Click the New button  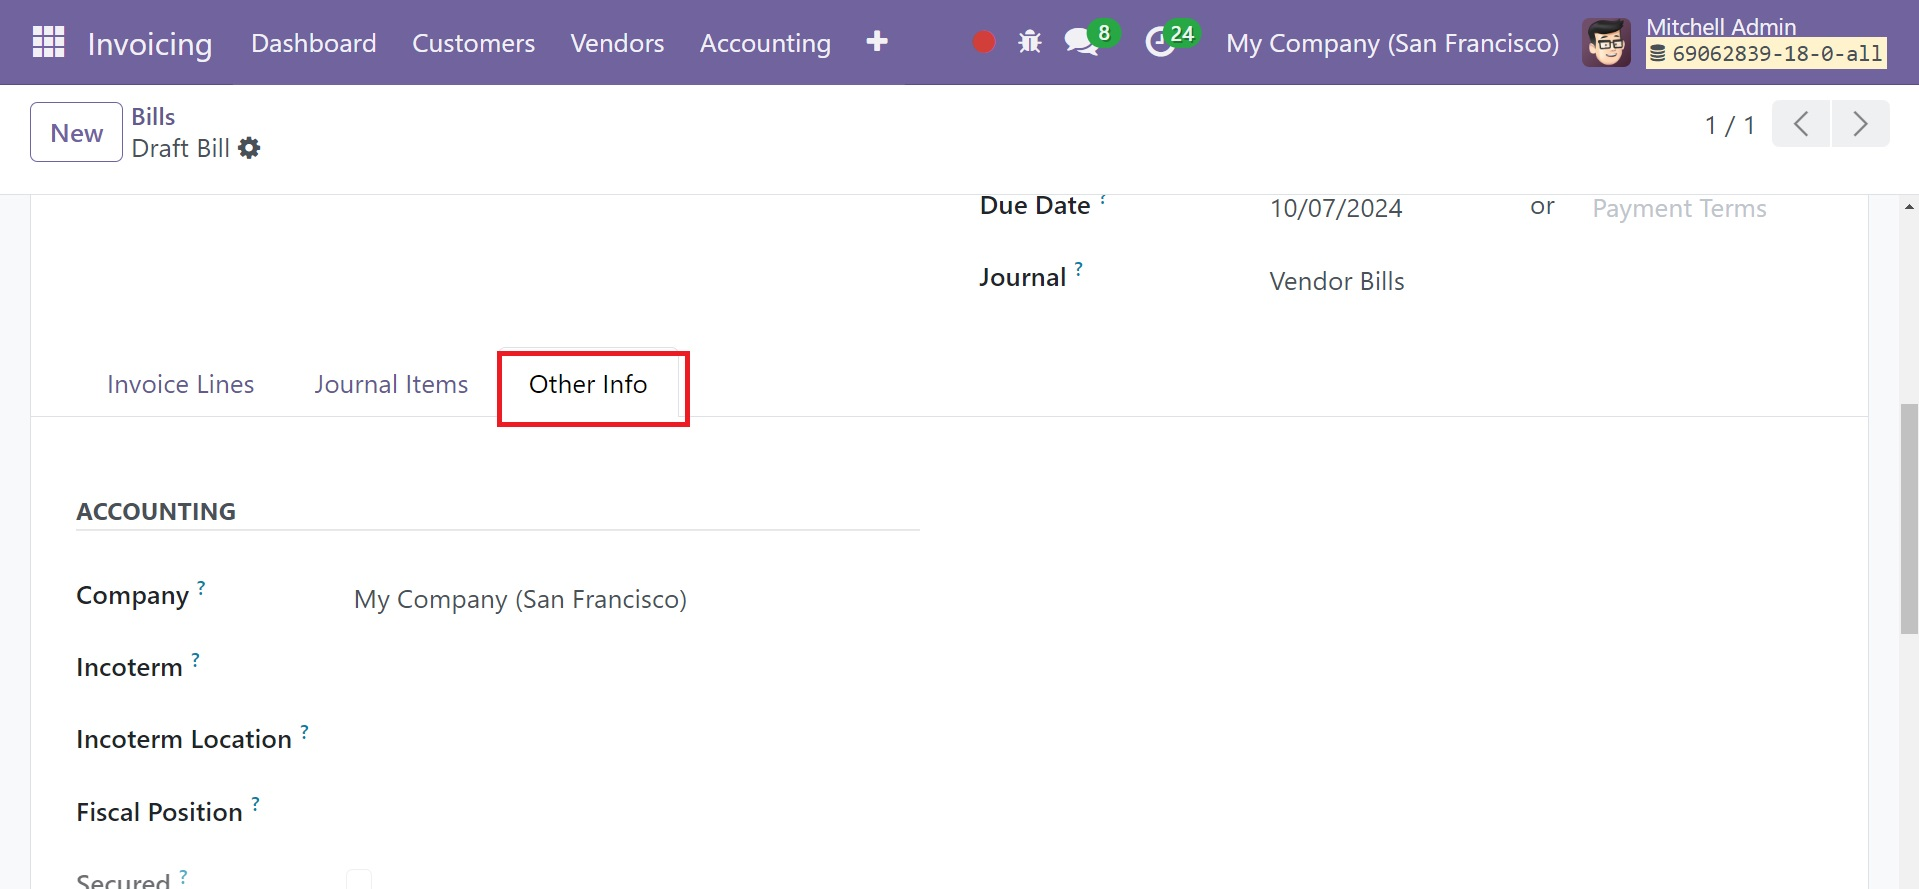point(76,132)
